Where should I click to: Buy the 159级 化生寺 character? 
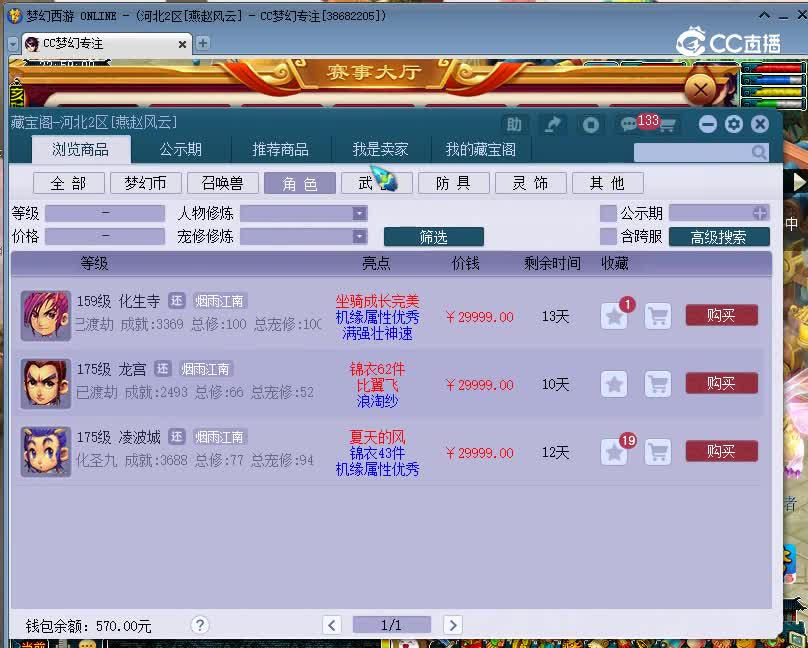721,315
